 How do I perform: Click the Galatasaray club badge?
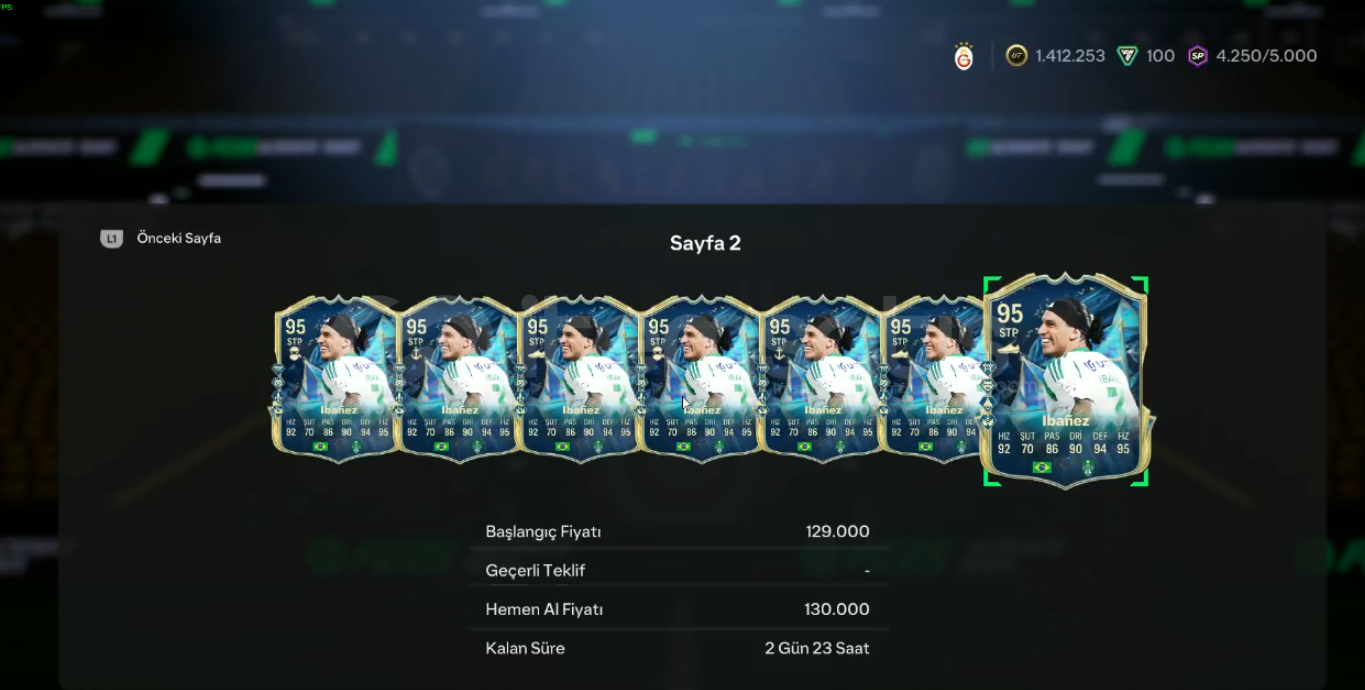coord(963,56)
